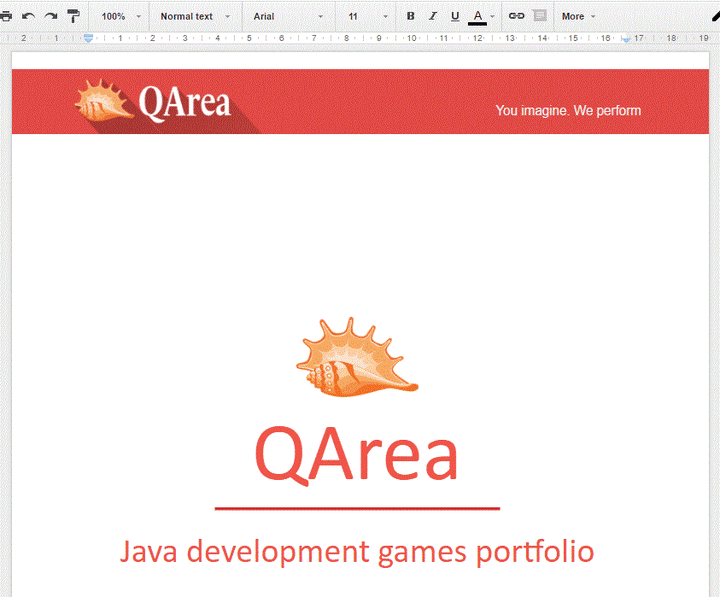
Task: Select the Paint format tool
Action: point(73,17)
